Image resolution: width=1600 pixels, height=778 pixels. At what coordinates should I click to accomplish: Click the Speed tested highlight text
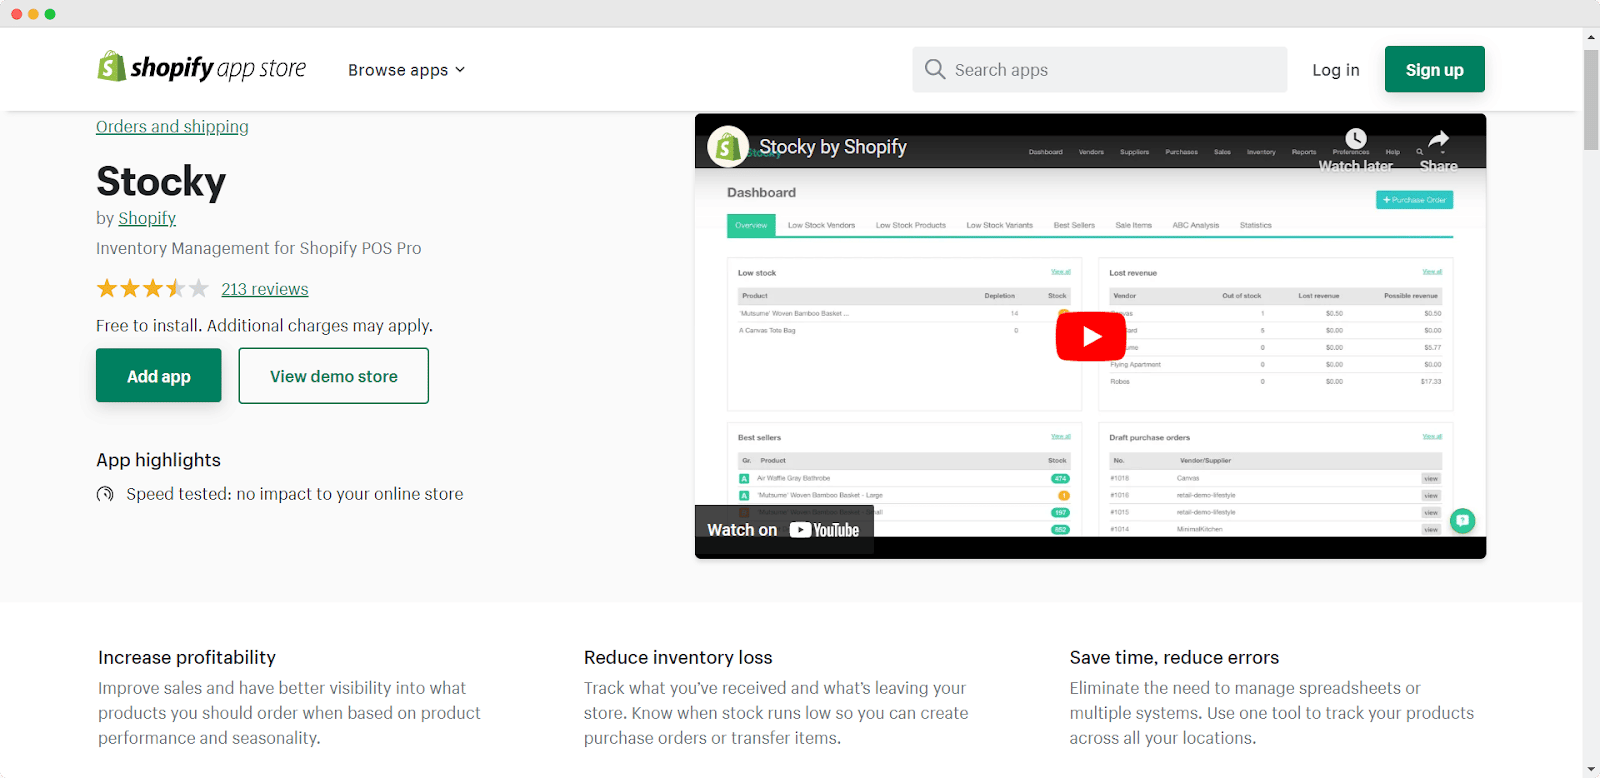tap(295, 494)
